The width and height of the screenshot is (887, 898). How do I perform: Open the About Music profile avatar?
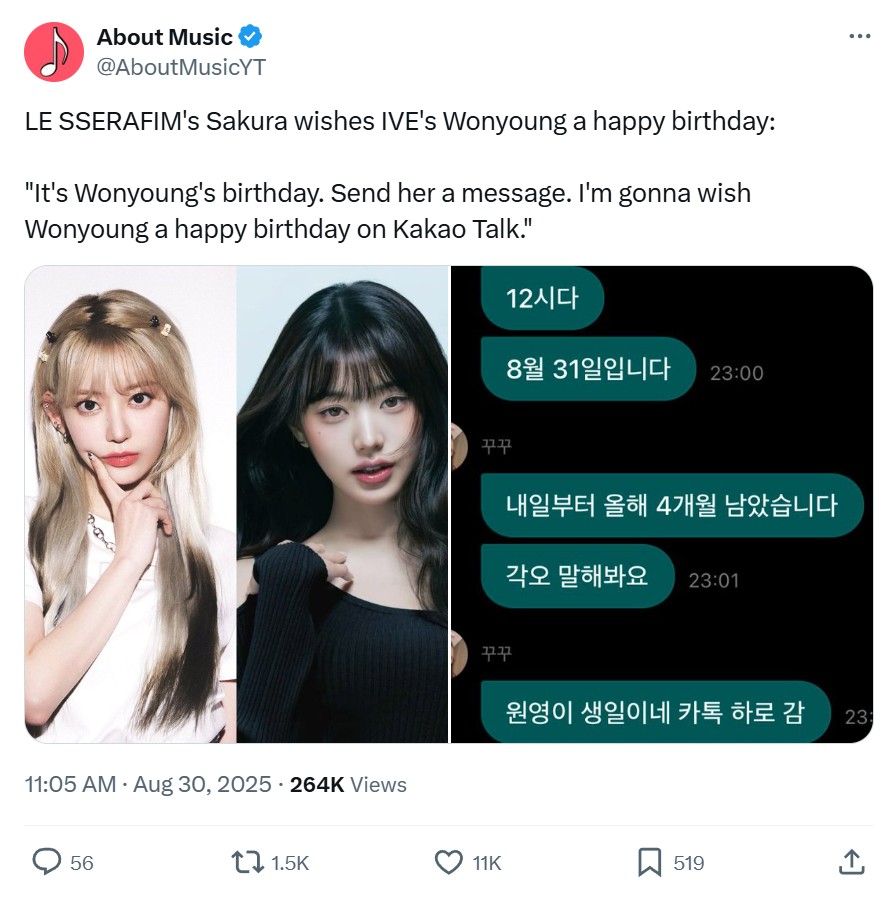tap(54, 52)
